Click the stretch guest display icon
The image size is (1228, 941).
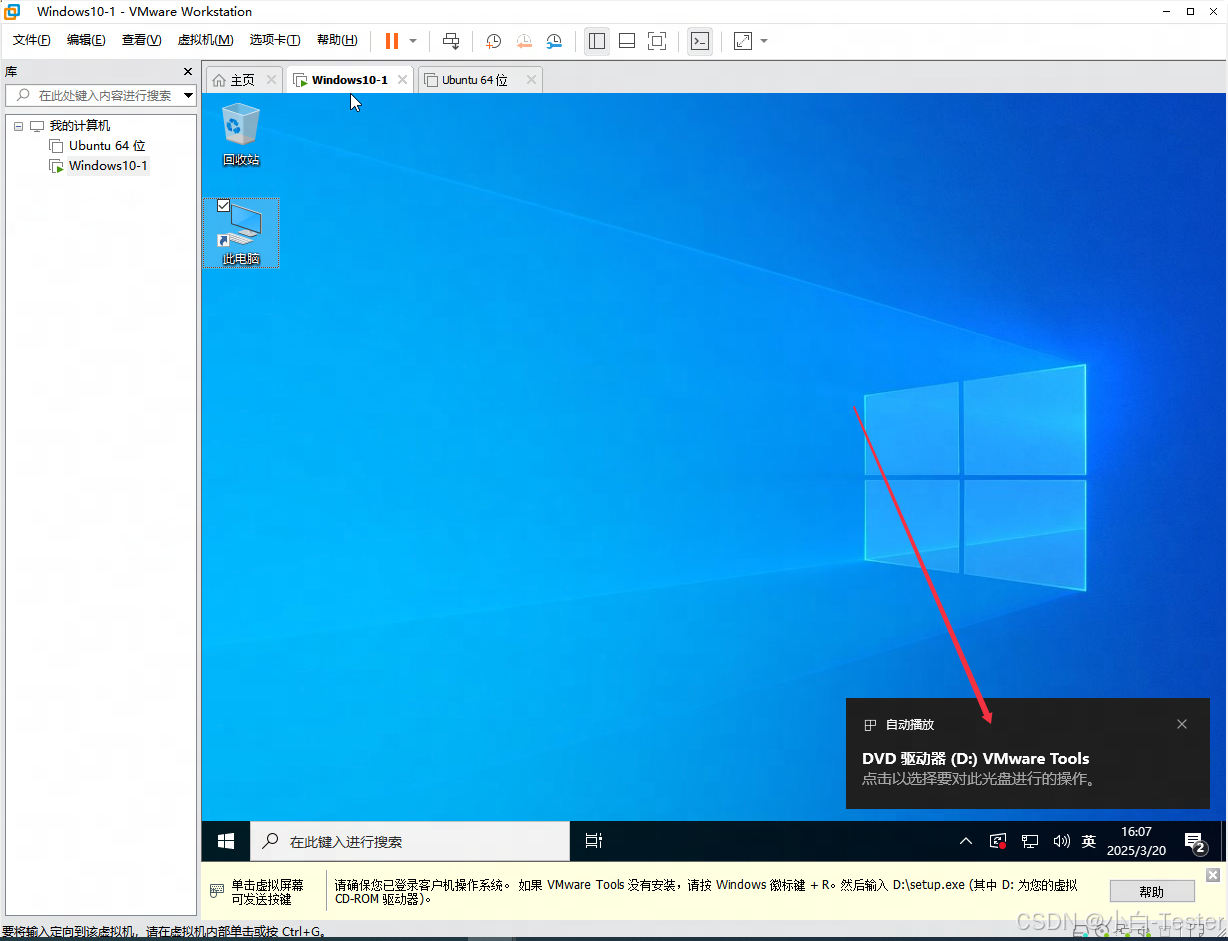coord(743,41)
